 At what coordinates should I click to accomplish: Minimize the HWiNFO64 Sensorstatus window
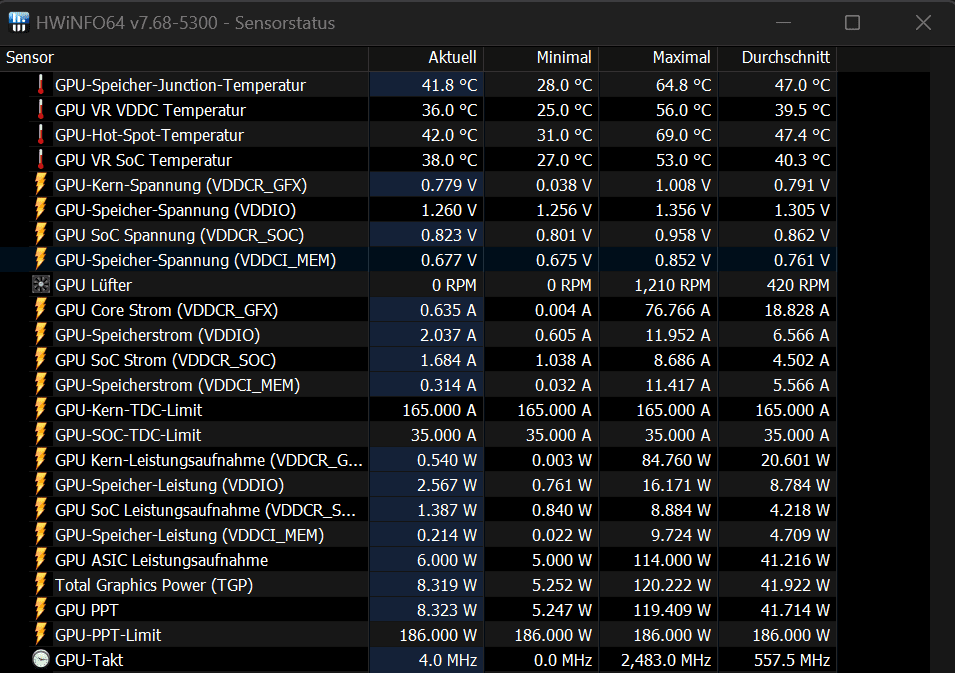point(783,23)
